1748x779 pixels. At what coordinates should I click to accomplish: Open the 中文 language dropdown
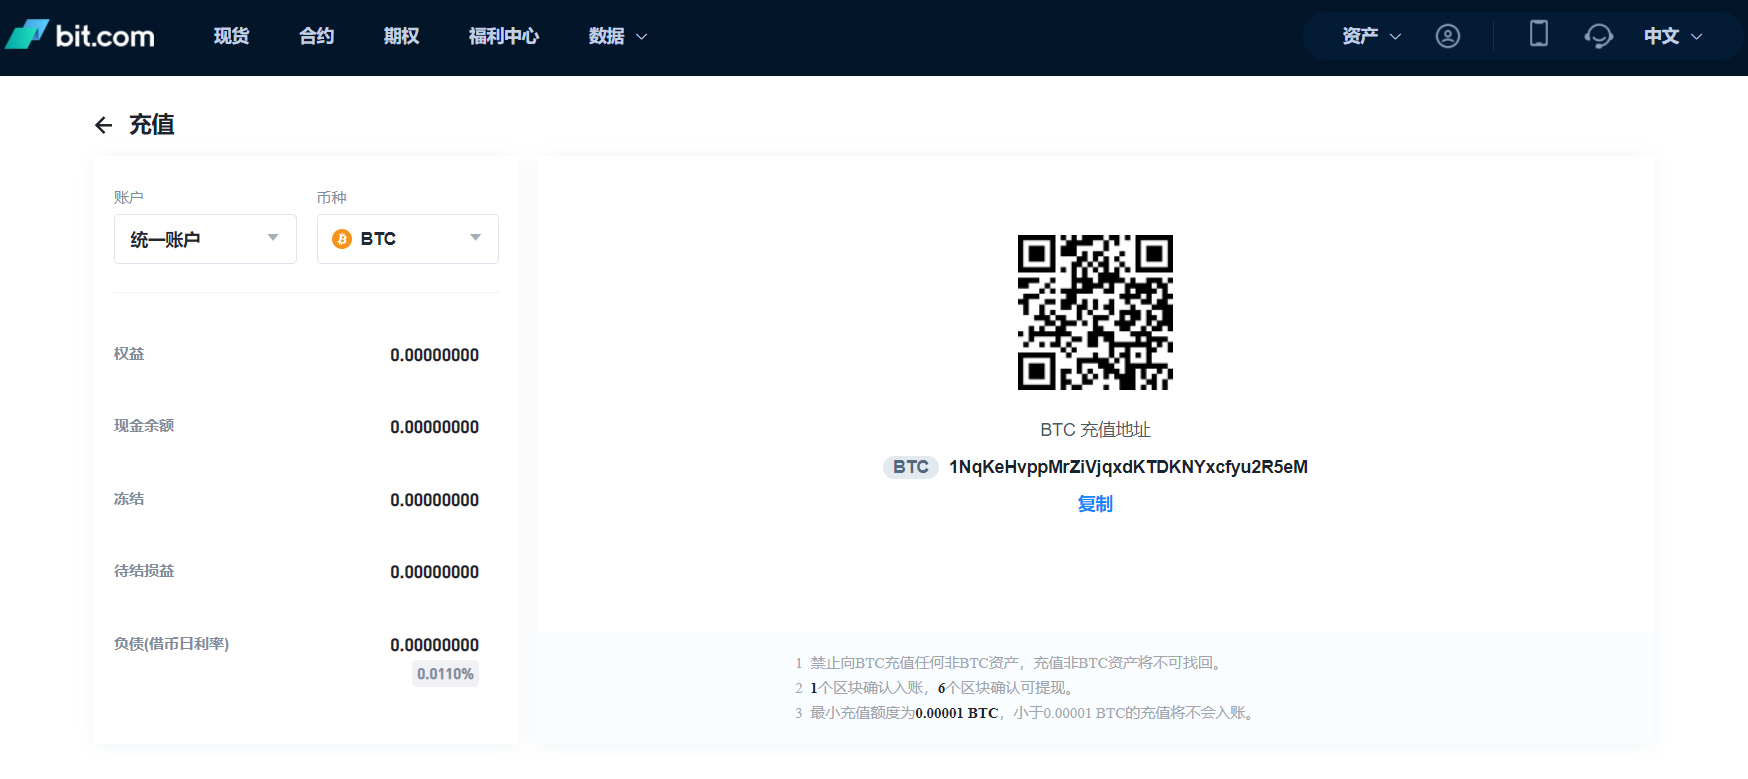point(1672,36)
